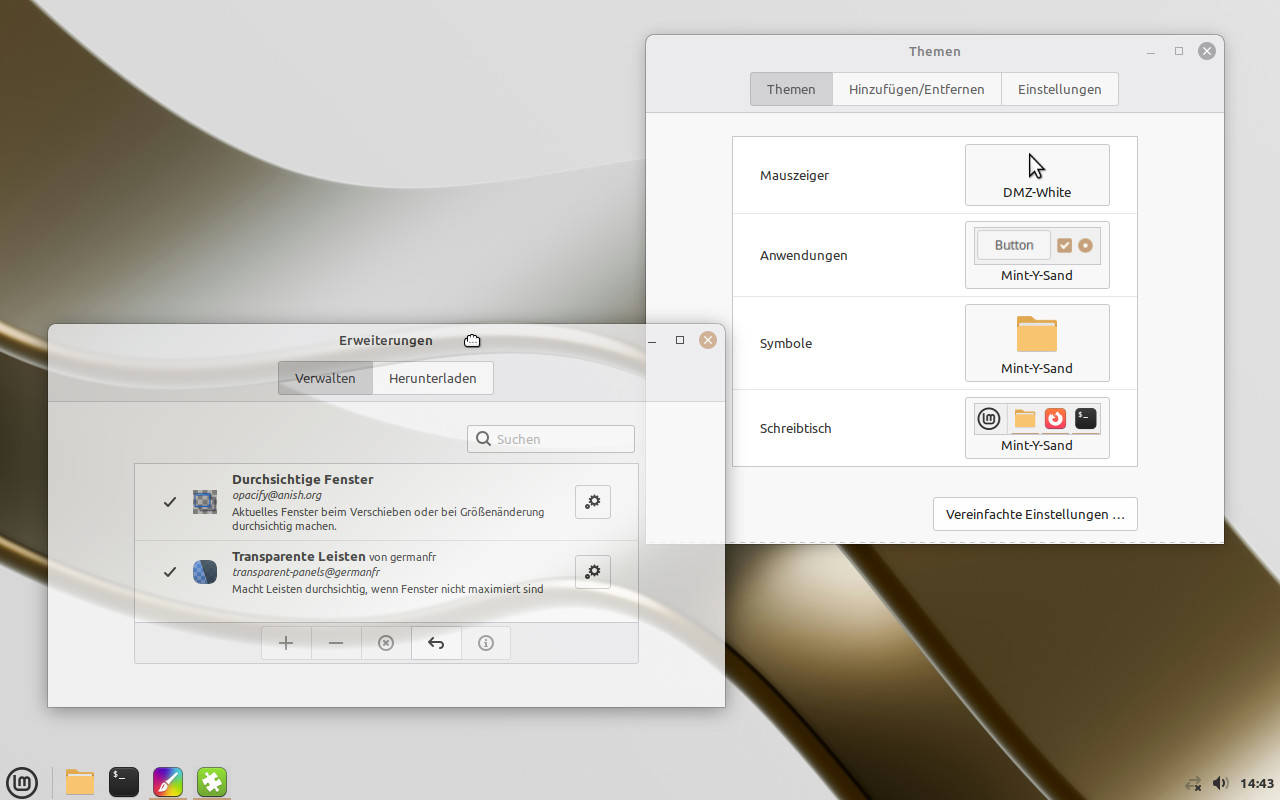The image size is (1280, 800).
Task: Choose Symbole icon theme Mint-Y-Sand
Action: pyautogui.click(x=1037, y=343)
